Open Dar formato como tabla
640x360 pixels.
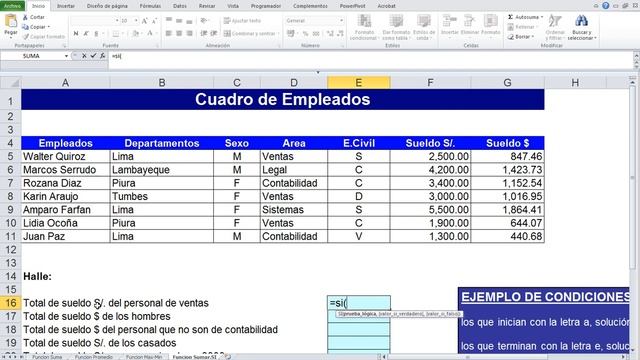[396, 27]
